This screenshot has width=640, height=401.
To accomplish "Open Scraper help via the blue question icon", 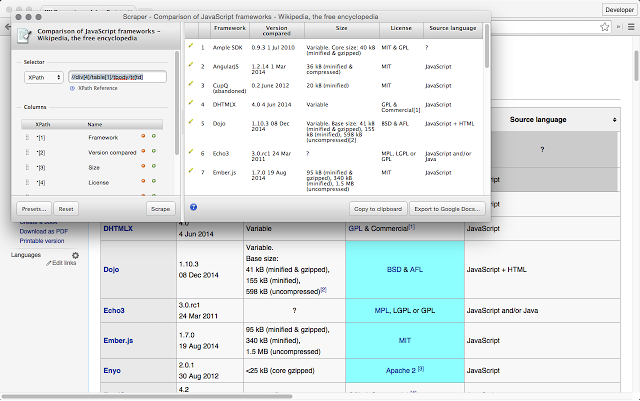I will coord(193,207).
